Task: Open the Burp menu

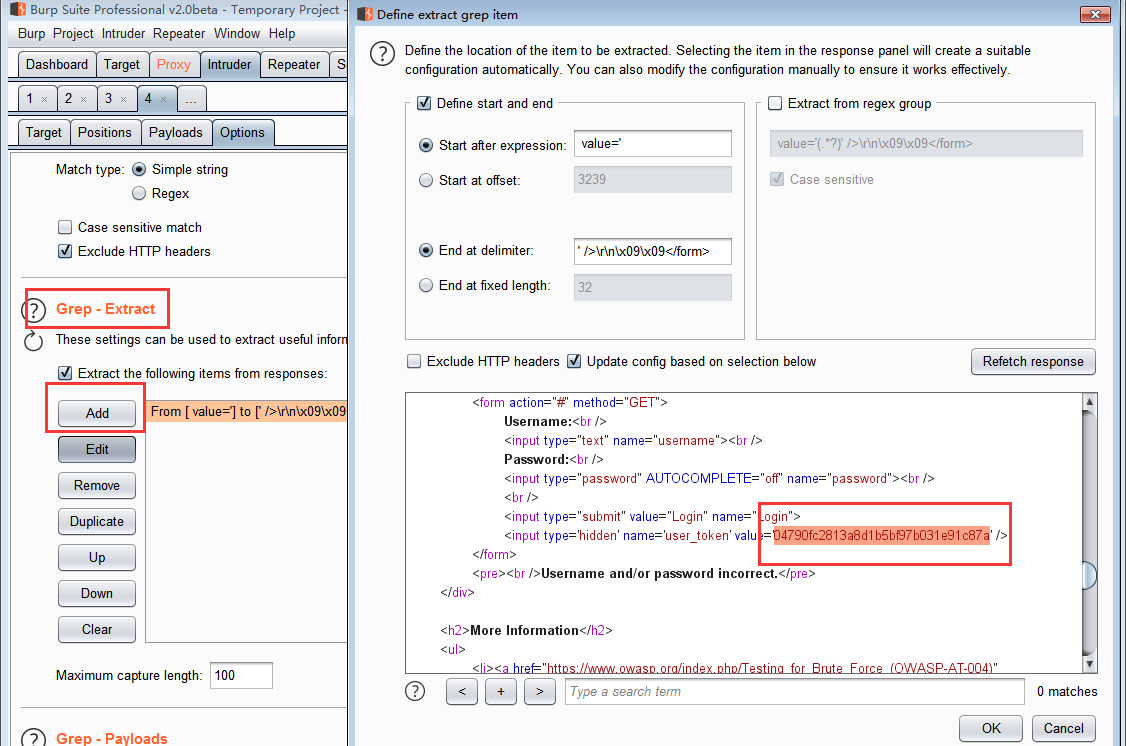Action: [x=32, y=34]
